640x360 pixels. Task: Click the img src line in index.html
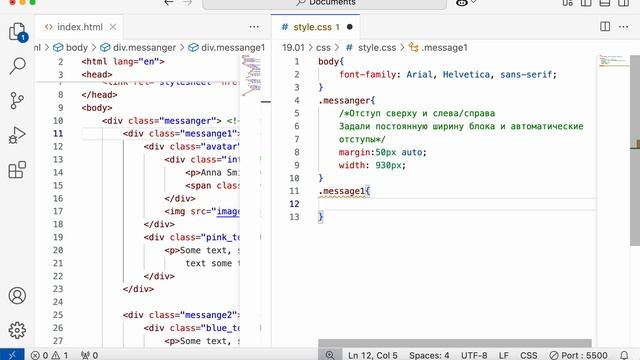pyautogui.click(x=202, y=211)
